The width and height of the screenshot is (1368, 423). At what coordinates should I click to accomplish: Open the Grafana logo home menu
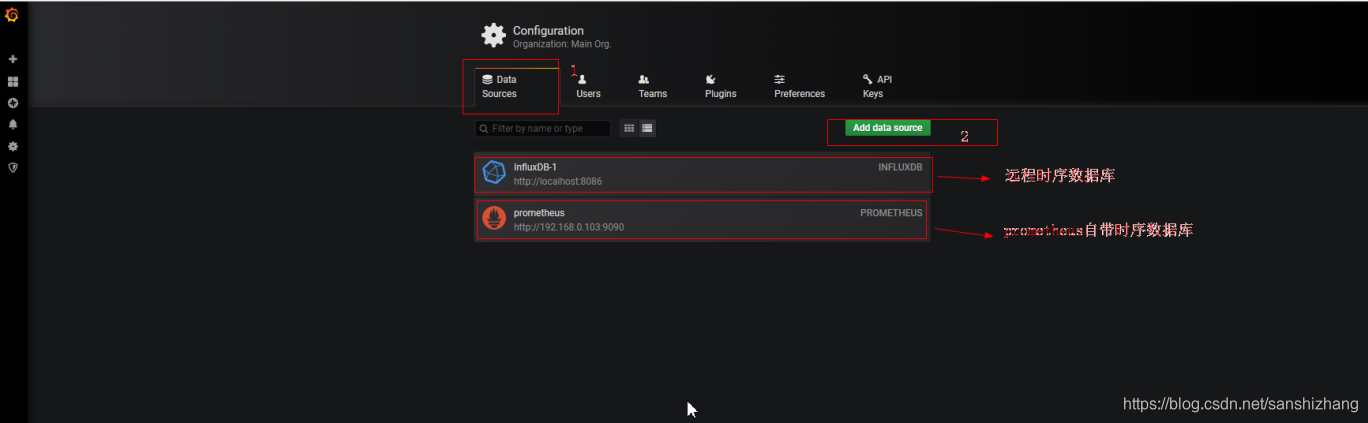pyautogui.click(x=12, y=15)
